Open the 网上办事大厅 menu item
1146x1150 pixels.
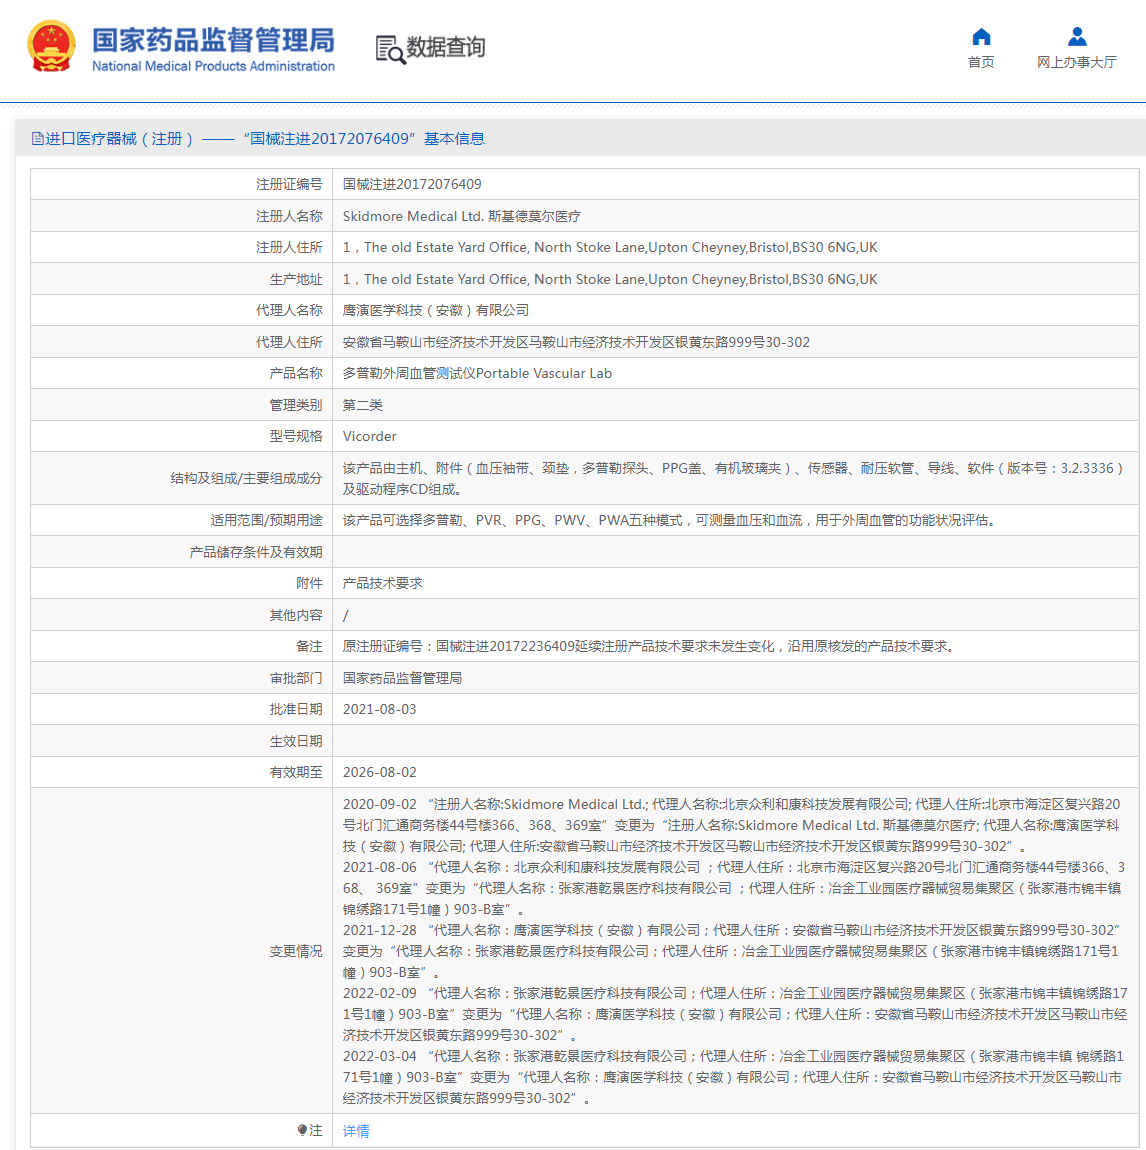[1077, 62]
